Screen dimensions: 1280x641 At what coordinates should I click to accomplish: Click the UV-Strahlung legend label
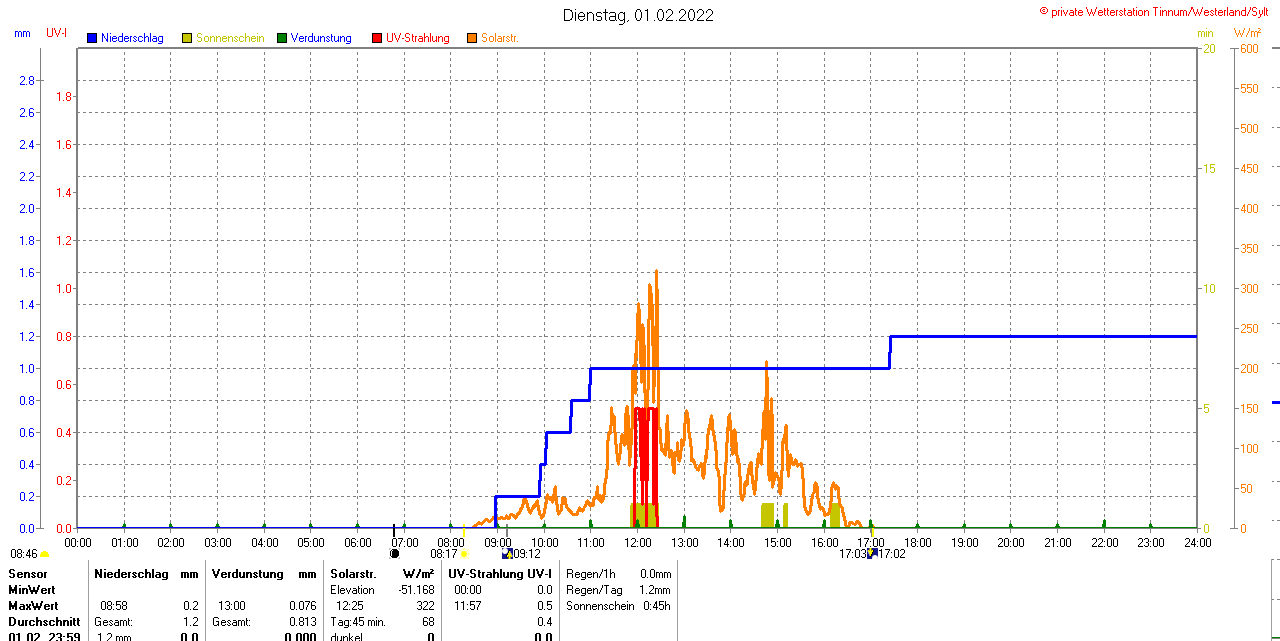(x=417, y=38)
